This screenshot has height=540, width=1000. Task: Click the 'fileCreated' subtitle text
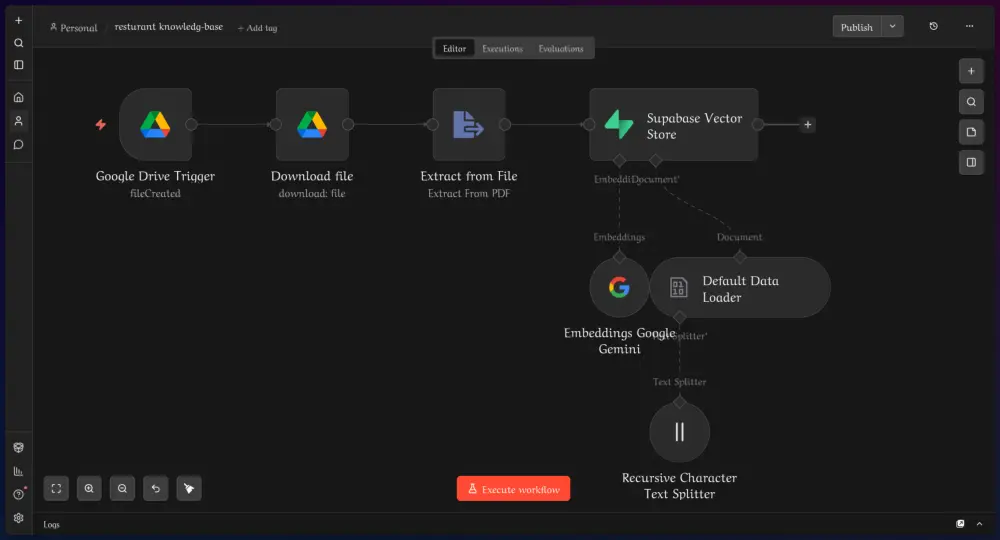click(x=155, y=193)
